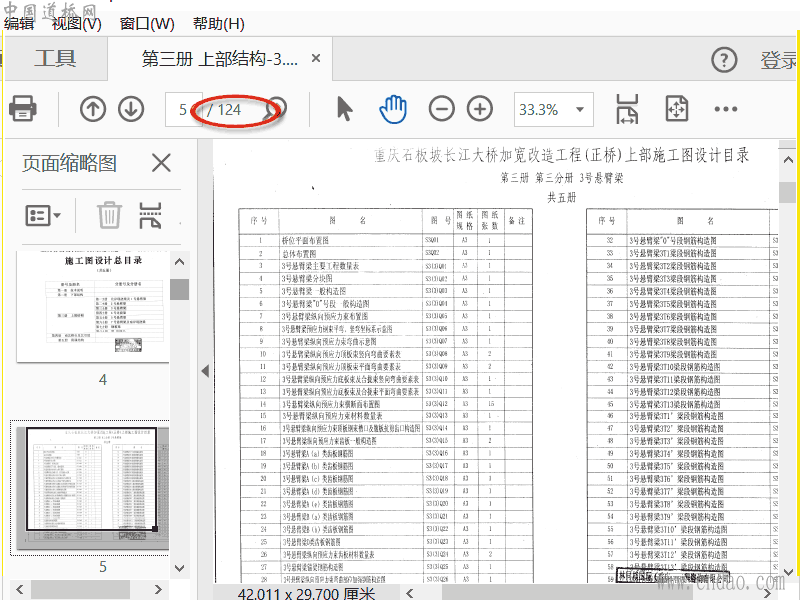Click thumbnail panel scroll up arrow
This screenshot has height=600, width=800.
(180, 262)
